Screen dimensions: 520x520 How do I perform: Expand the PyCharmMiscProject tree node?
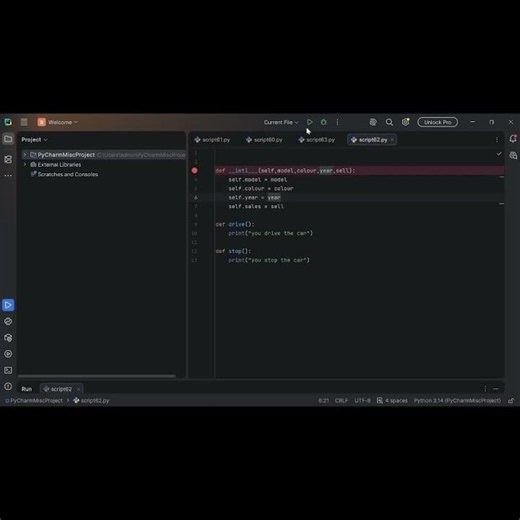25,155
